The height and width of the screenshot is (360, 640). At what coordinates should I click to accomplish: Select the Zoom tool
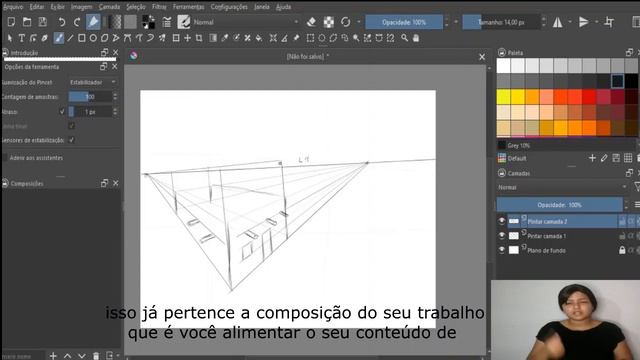click(404, 38)
